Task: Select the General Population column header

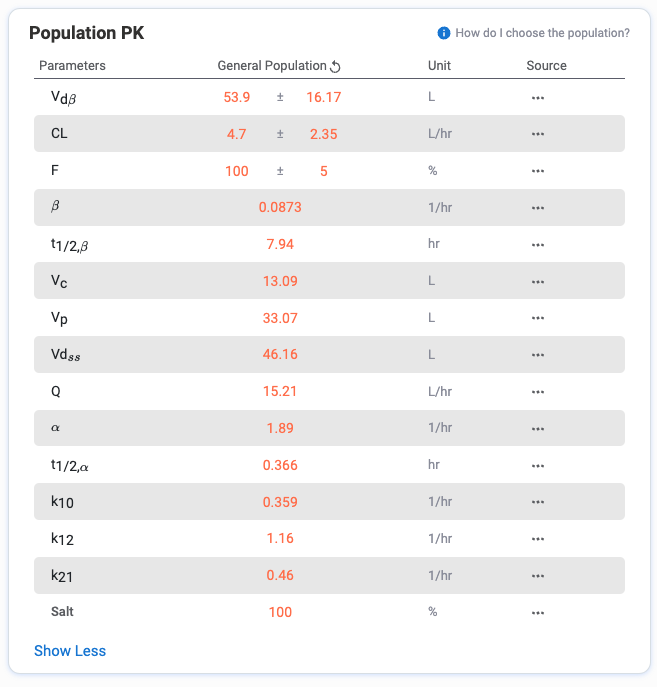Action: 272,66
